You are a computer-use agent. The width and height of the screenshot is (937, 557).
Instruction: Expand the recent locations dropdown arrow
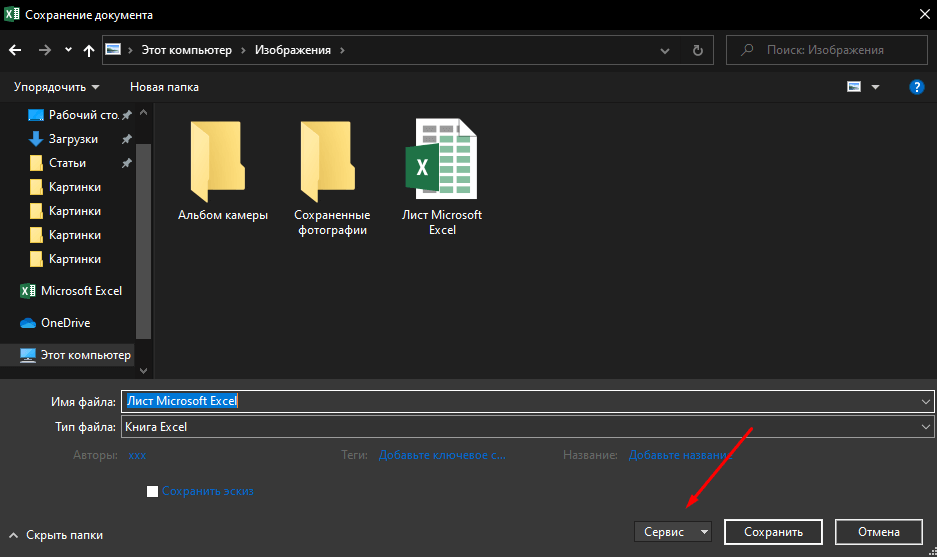point(68,50)
